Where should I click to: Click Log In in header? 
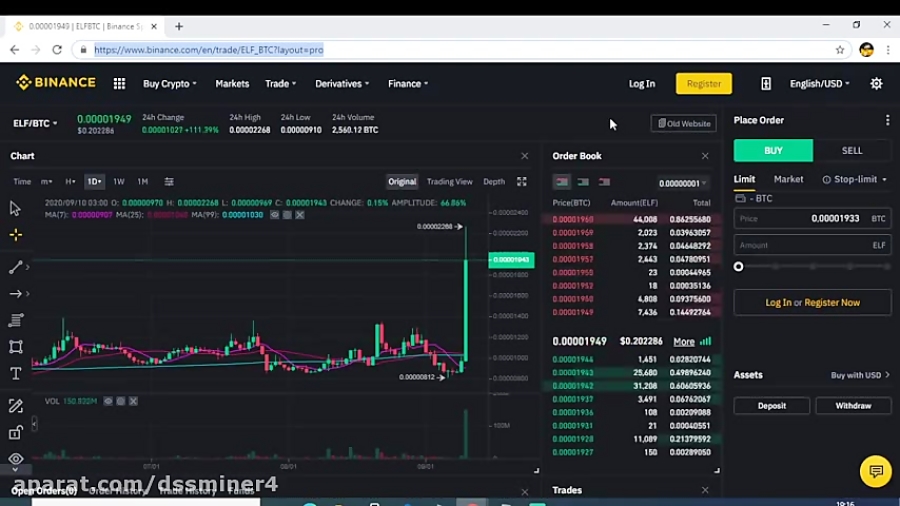pyautogui.click(x=642, y=84)
